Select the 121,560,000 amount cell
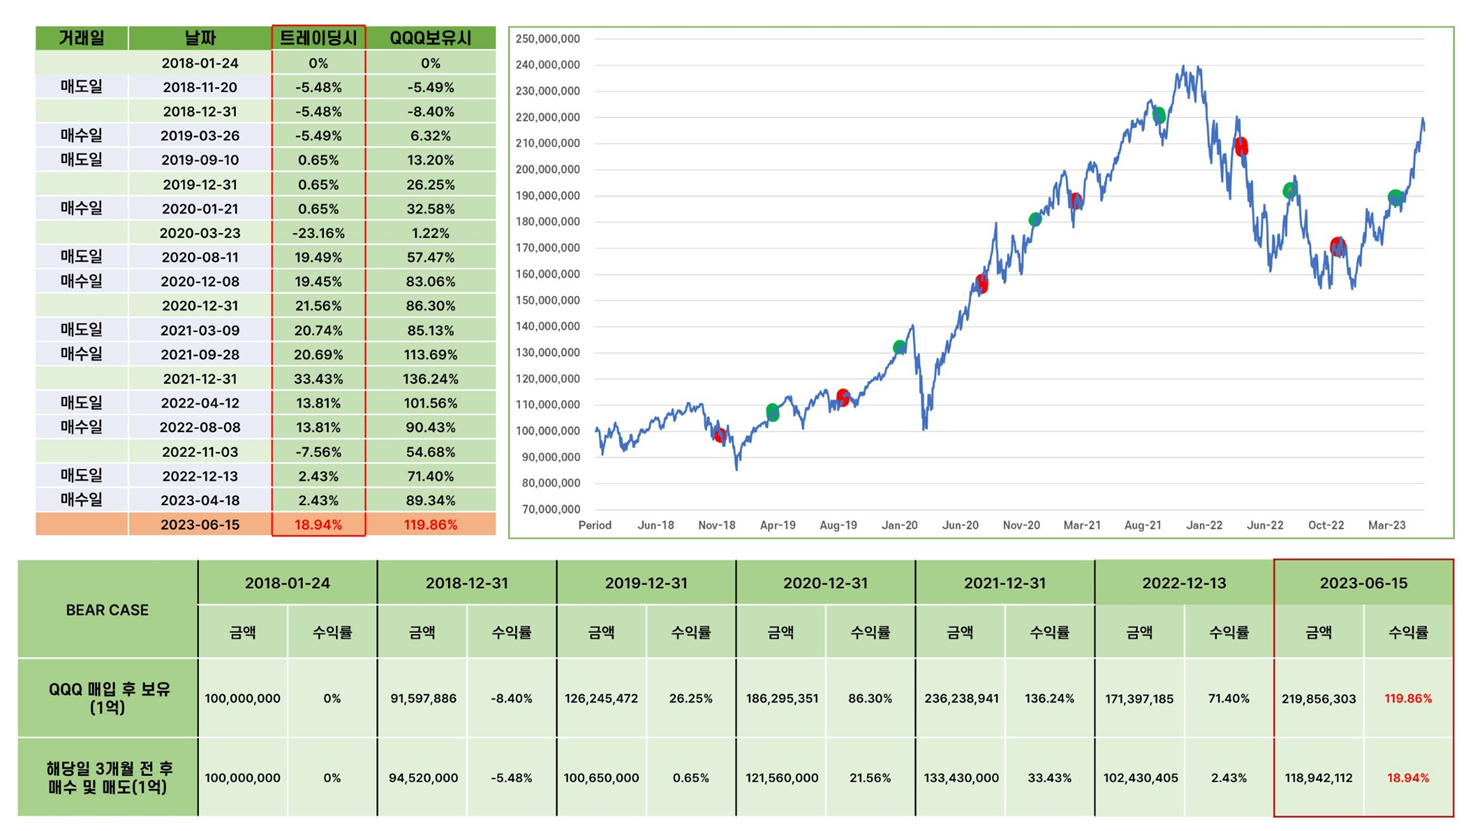 click(781, 778)
